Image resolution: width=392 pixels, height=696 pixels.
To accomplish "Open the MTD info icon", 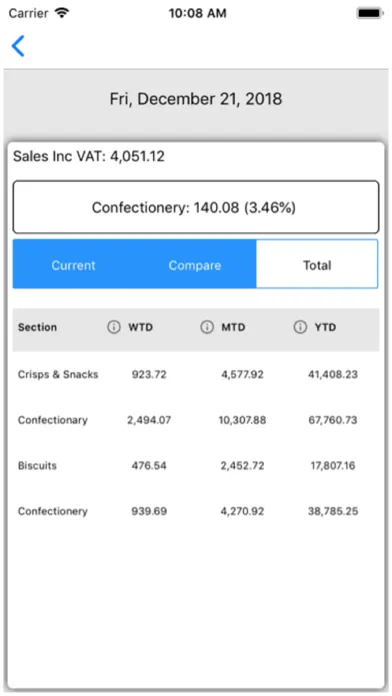I will tap(207, 327).
